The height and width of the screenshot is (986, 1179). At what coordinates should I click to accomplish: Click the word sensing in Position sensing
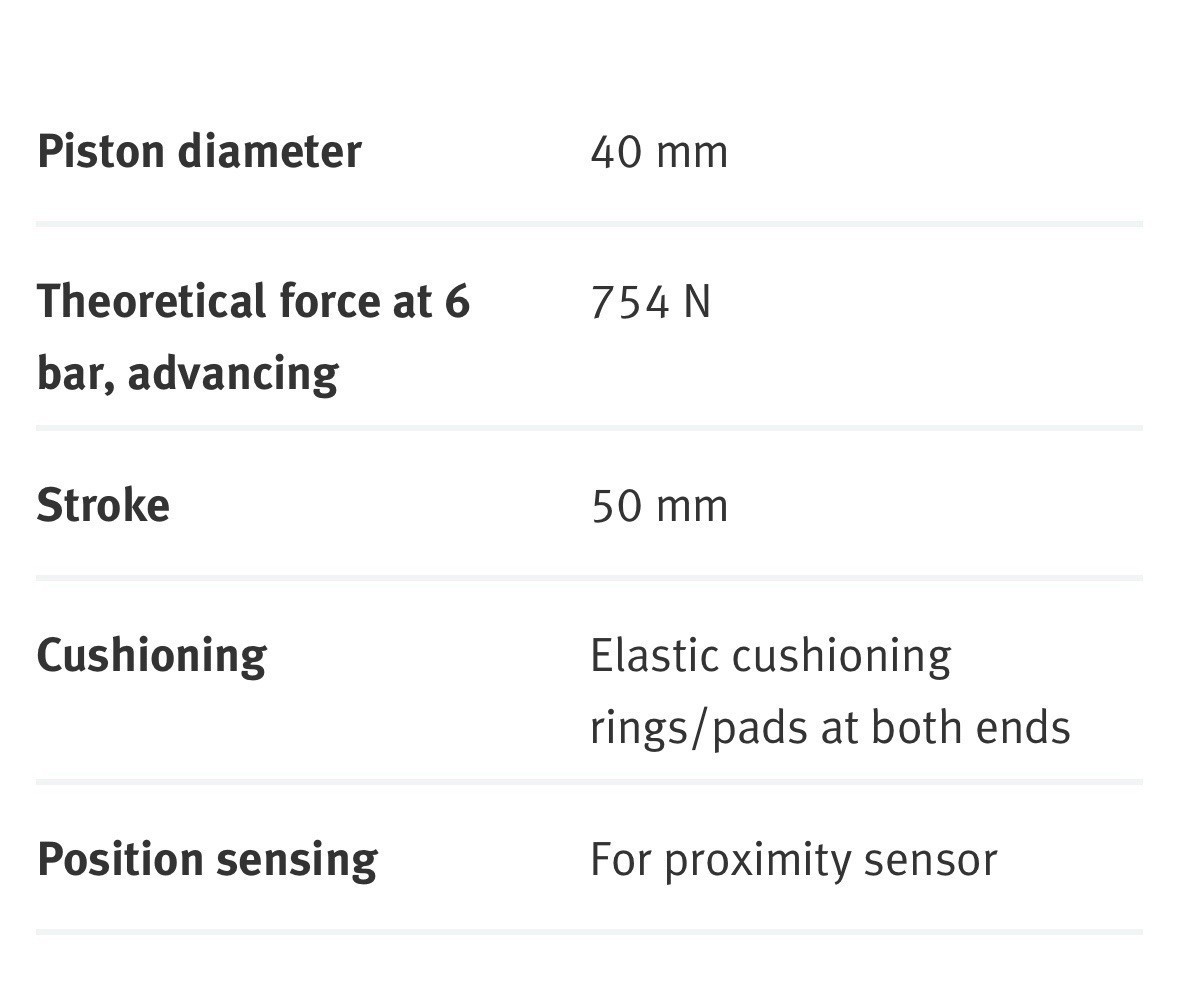[297, 861]
